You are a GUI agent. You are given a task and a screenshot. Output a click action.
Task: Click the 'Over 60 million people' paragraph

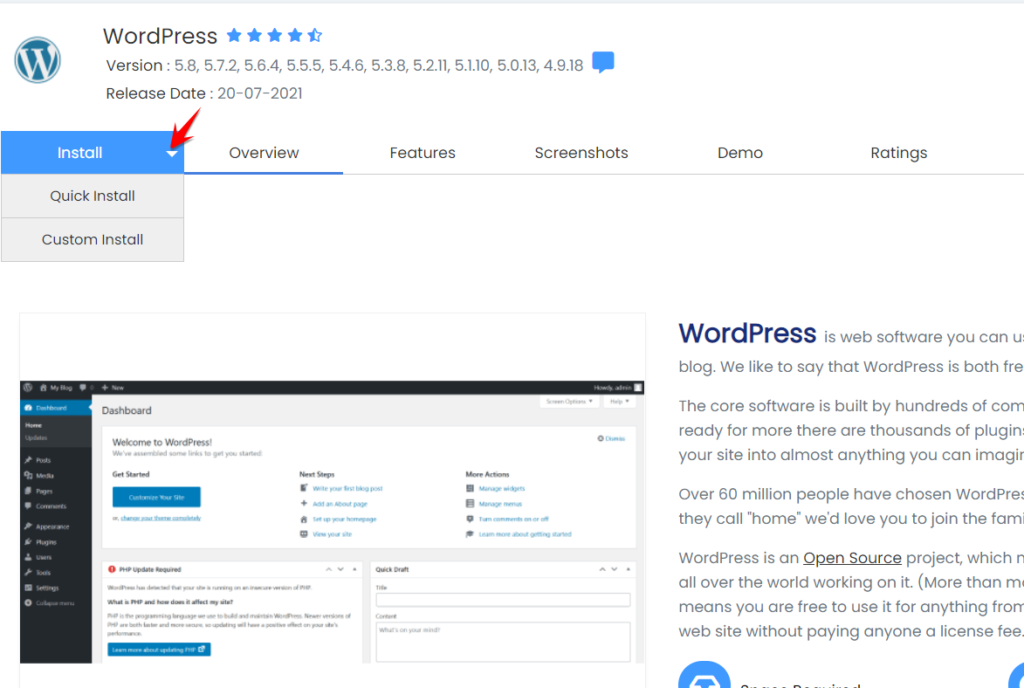coord(851,507)
